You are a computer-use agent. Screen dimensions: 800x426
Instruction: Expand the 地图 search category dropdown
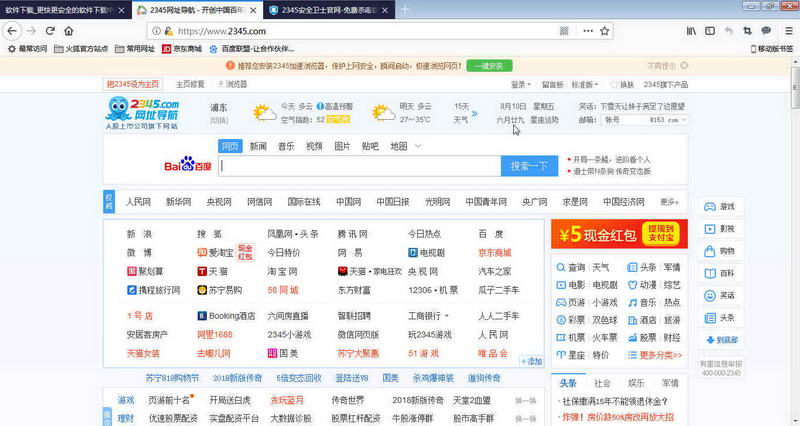pyautogui.click(x=404, y=146)
